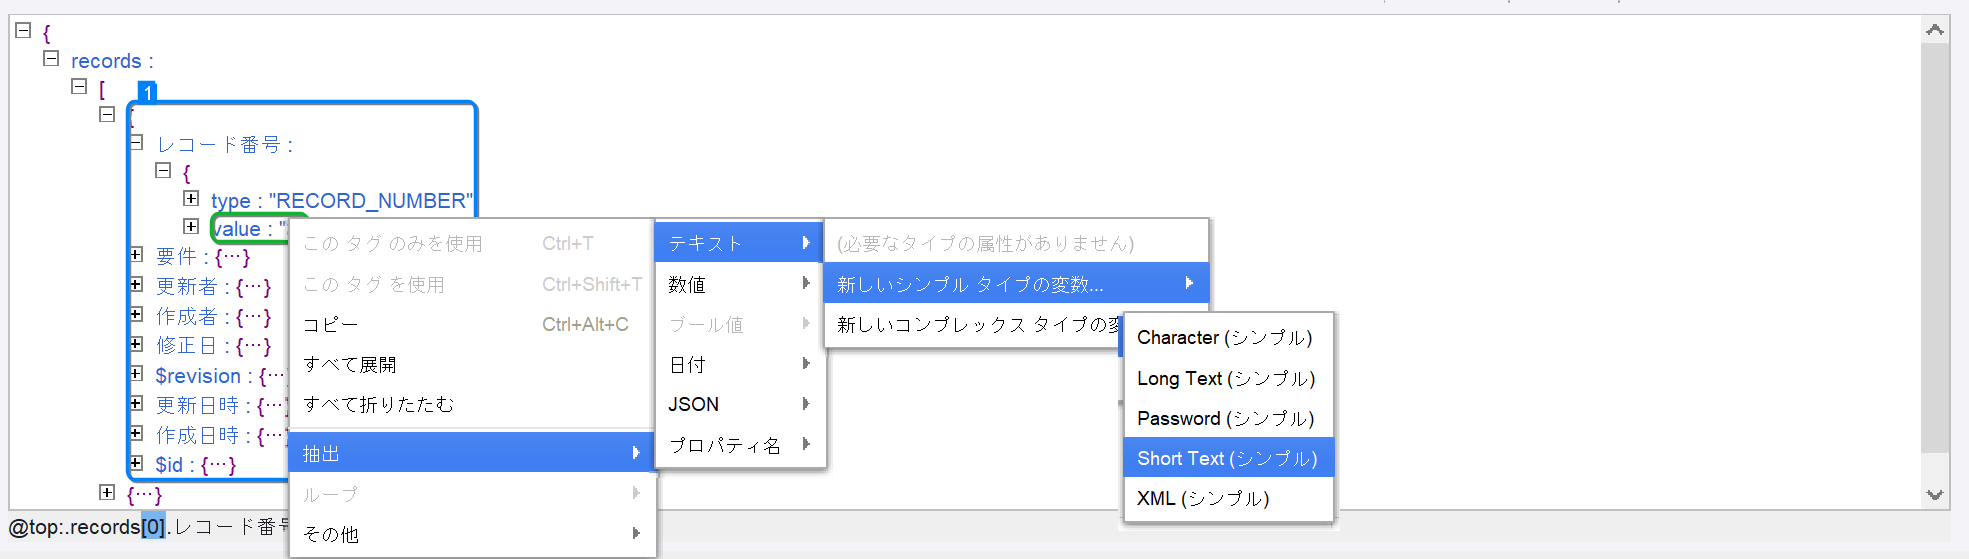
Task: Expand the 更新者 node
Action: tap(137, 284)
